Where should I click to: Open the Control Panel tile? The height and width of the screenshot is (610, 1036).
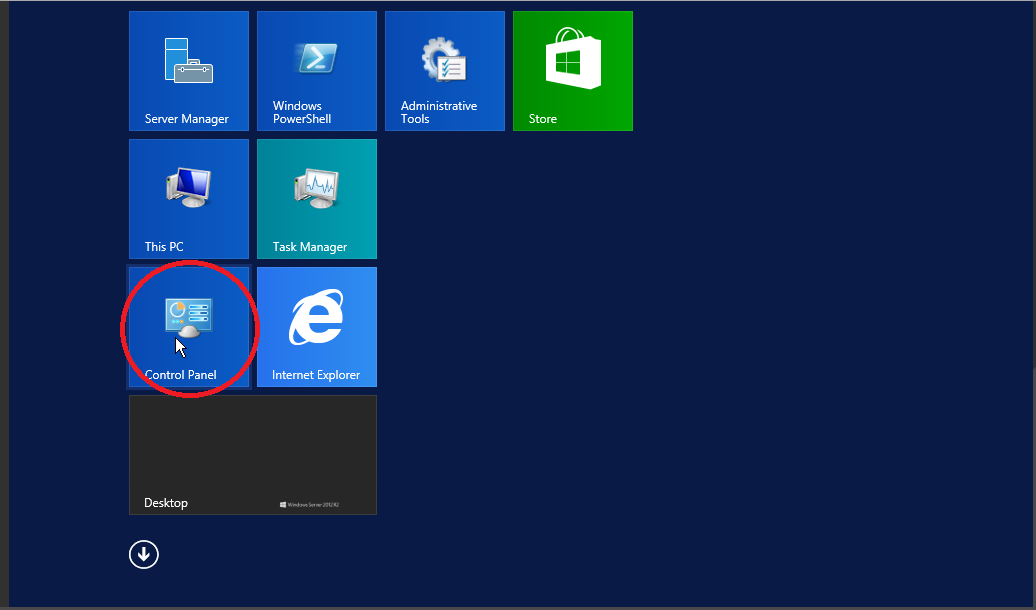click(x=189, y=327)
